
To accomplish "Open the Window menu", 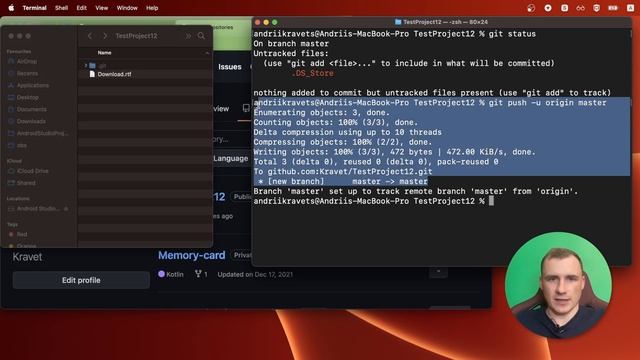I will coord(127,8).
